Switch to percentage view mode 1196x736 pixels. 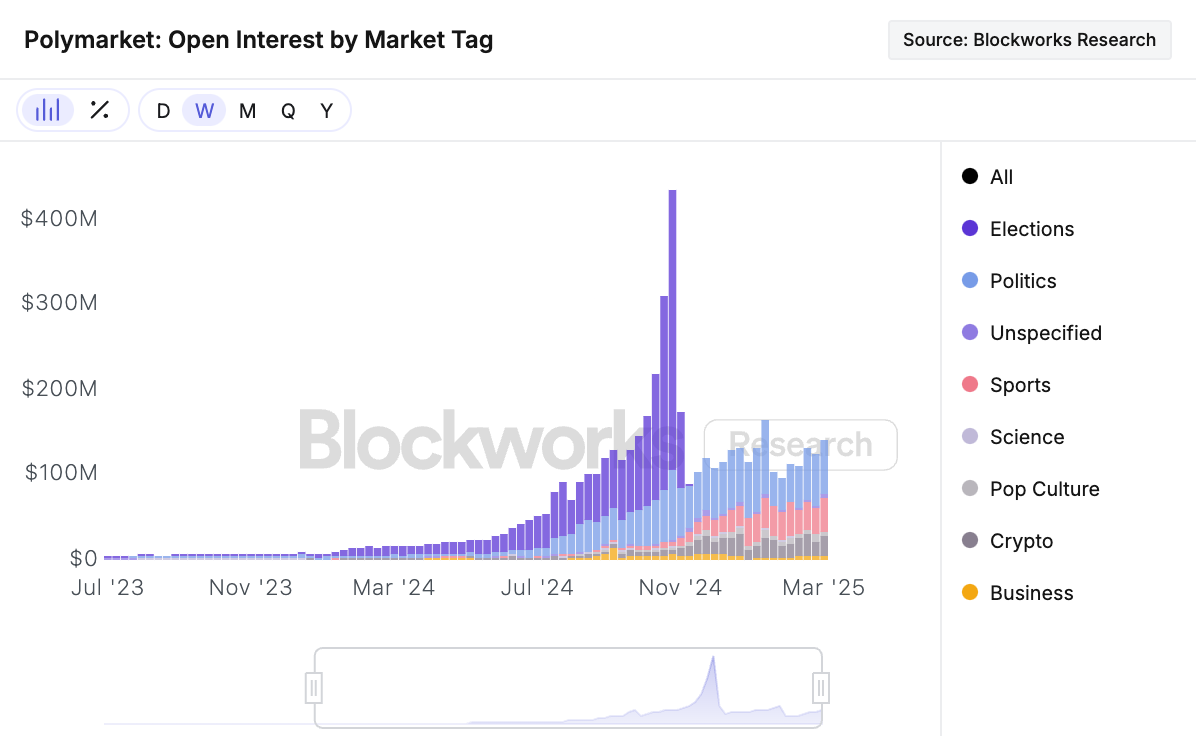click(99, 111)
